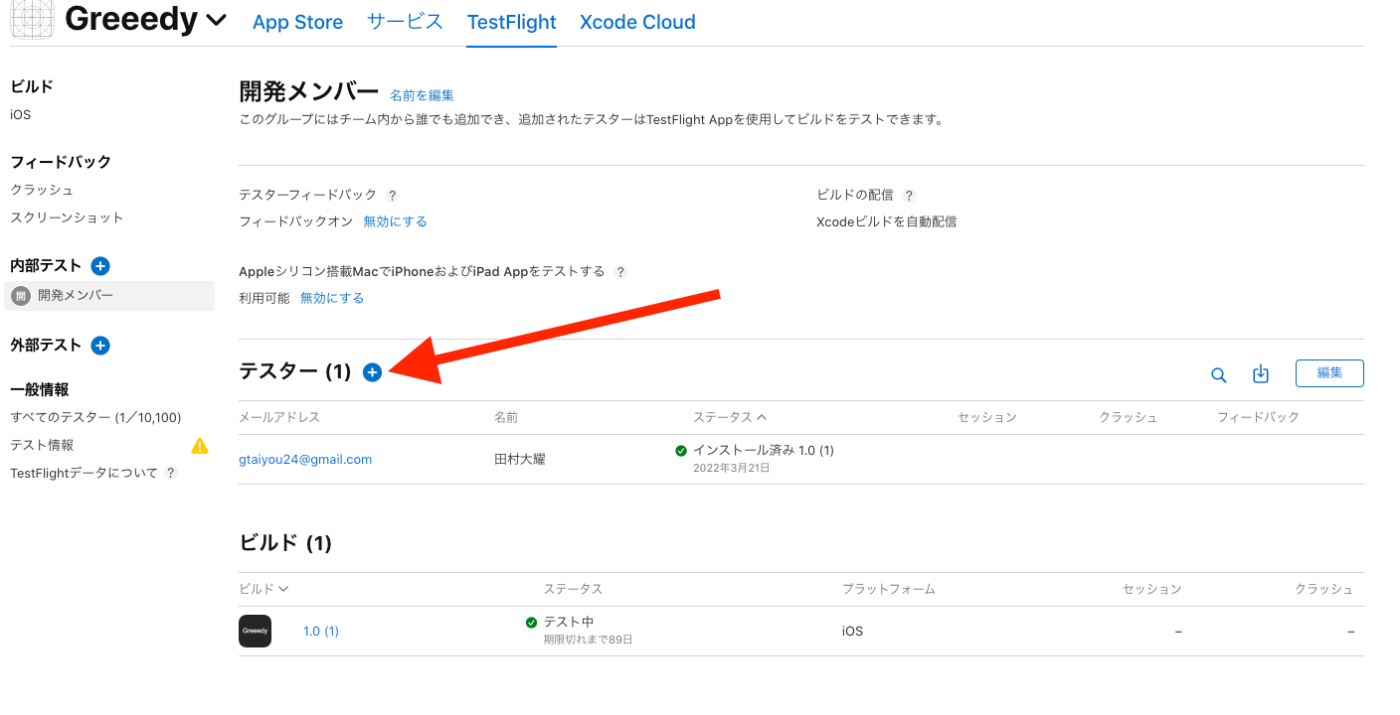Add a new 内部テスト group with plus icon

tap(100, 266)
